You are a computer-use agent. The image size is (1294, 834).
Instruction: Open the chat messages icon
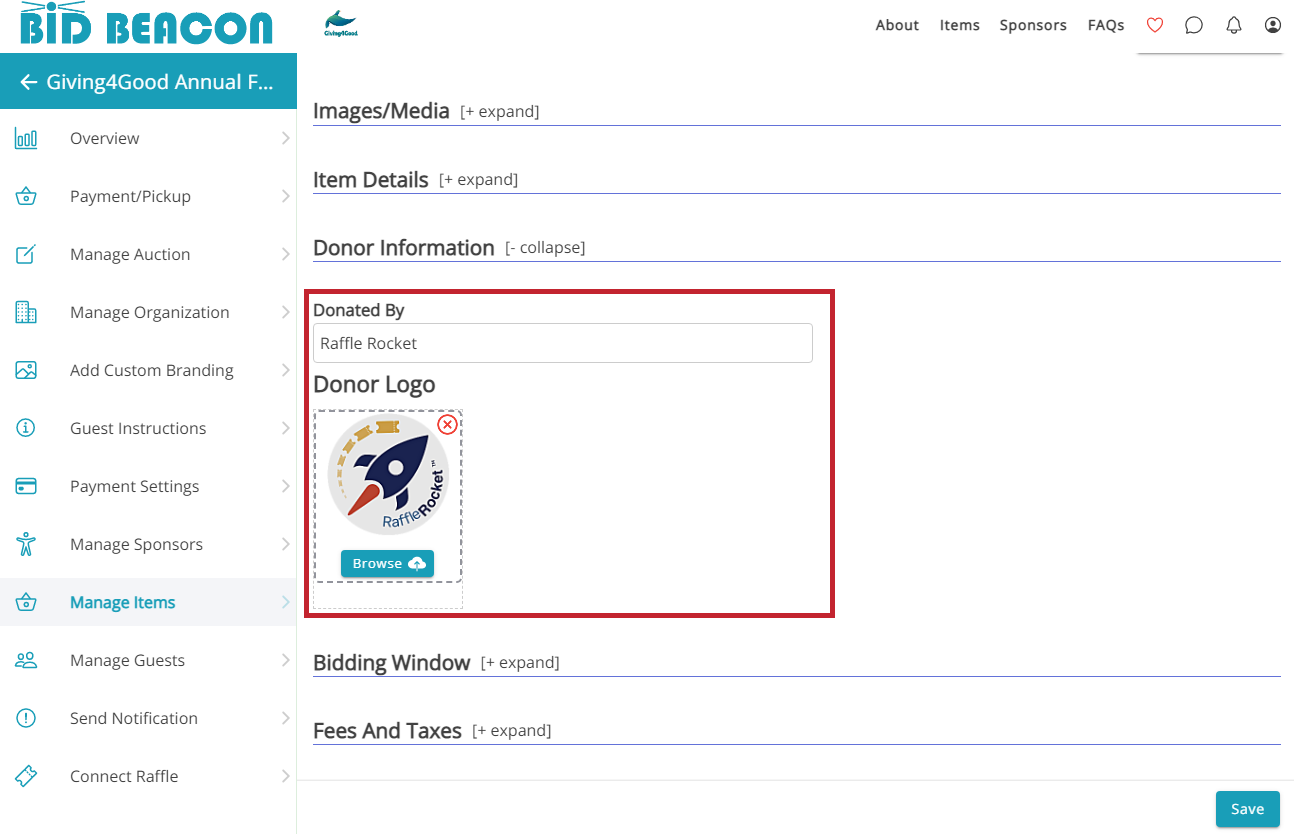click(1194, 25)
